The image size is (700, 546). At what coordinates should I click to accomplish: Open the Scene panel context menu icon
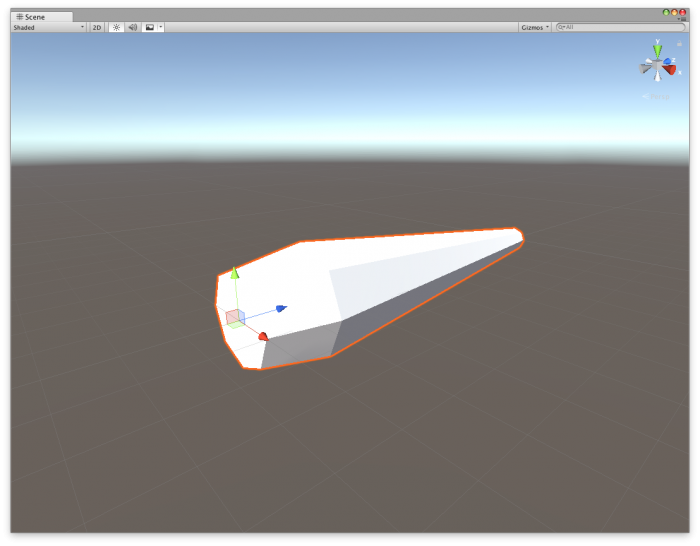(x=684, y=18)
